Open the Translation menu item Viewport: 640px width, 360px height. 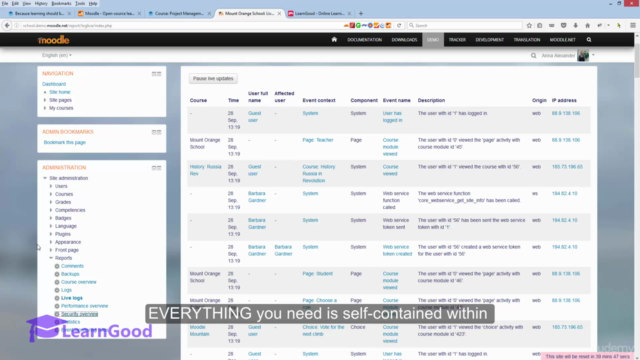click(527, 40)
